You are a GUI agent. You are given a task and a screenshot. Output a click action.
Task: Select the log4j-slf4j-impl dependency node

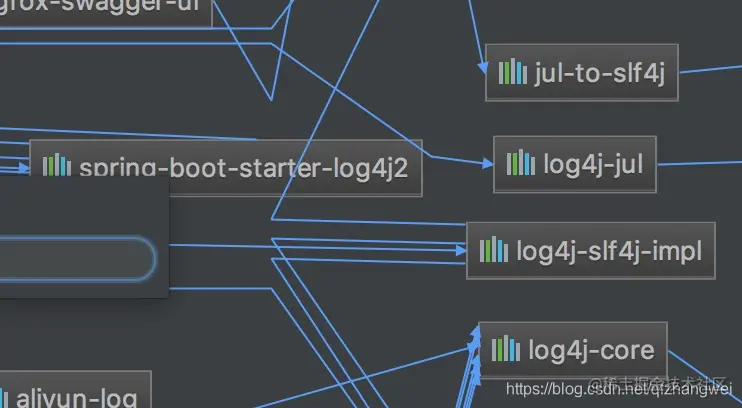click(591, 250)
